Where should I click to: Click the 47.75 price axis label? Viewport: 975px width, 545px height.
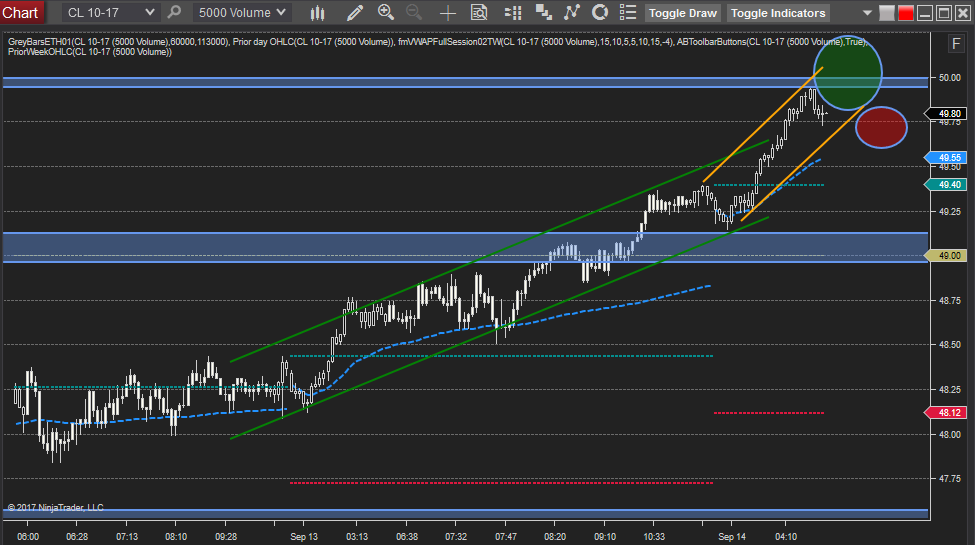point(949,478)
